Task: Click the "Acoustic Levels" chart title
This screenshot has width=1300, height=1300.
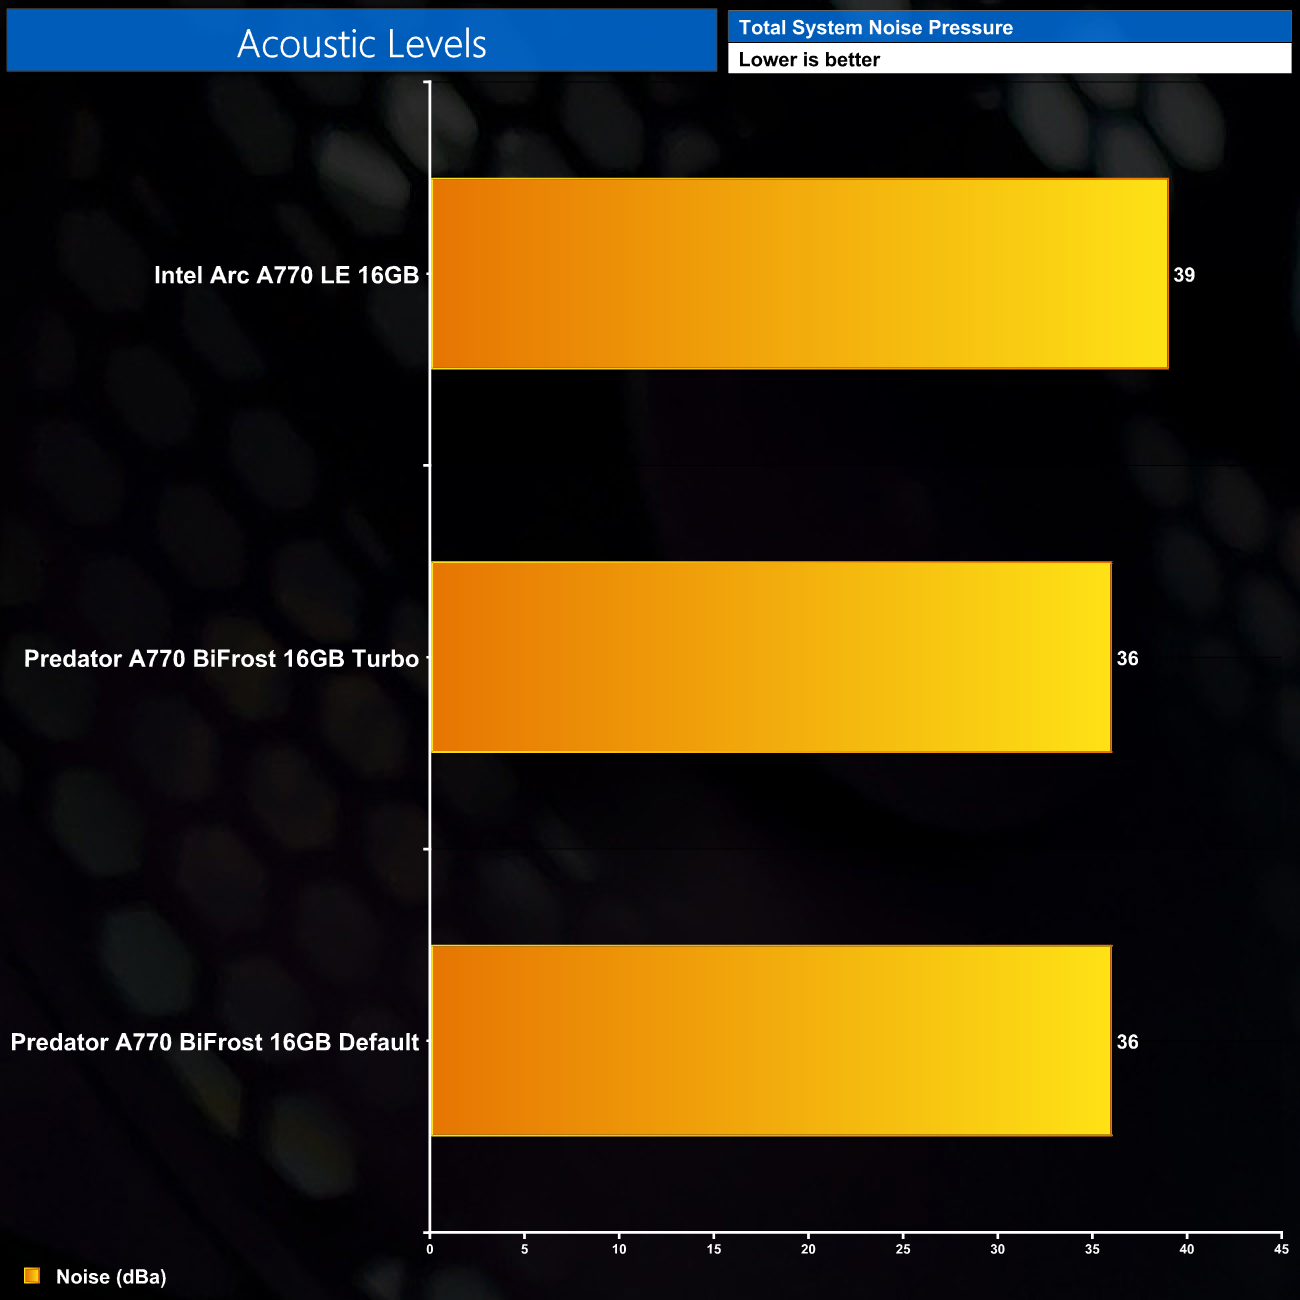Action: (361, 43)
